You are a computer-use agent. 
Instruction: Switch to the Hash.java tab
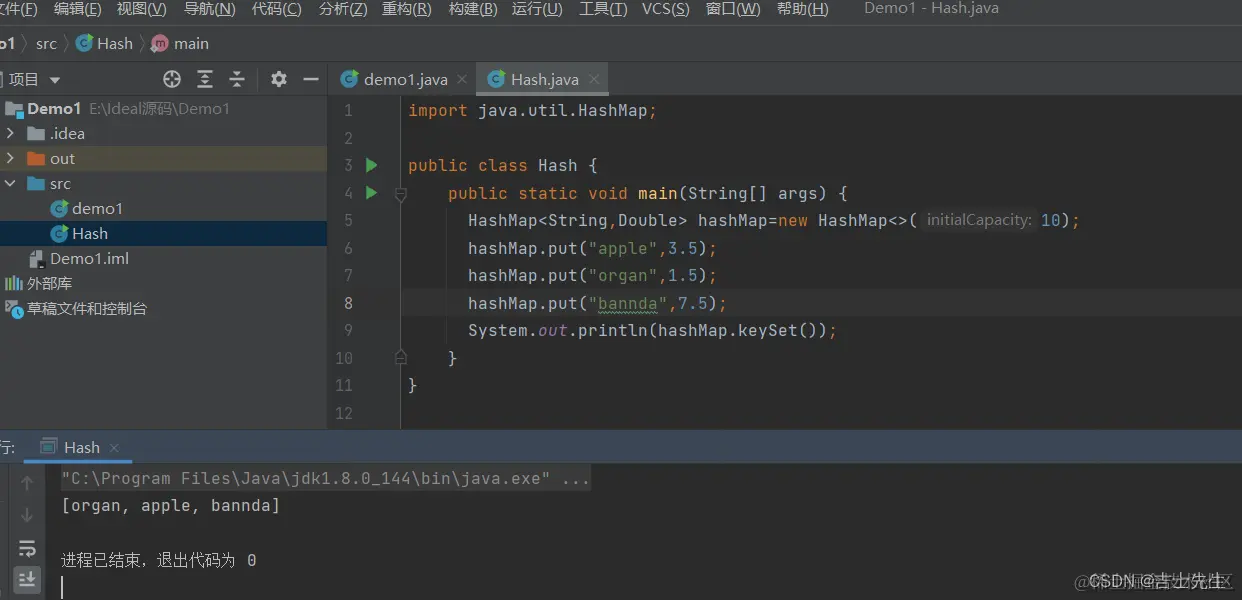pyautogui.click(x=543, y=79)
